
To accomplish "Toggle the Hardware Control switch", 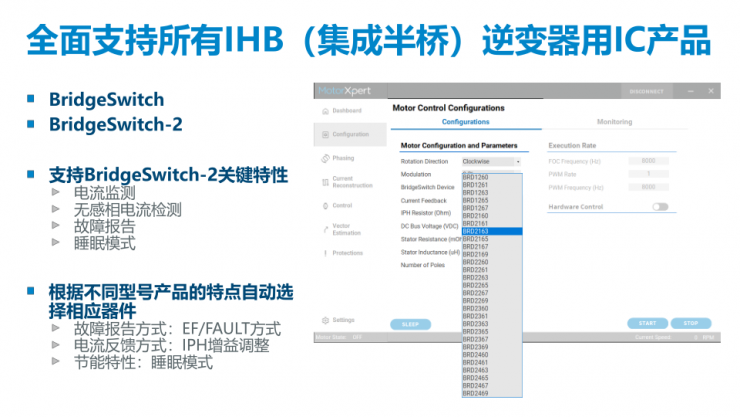I will pyautogui.click(x=660, y=207).
